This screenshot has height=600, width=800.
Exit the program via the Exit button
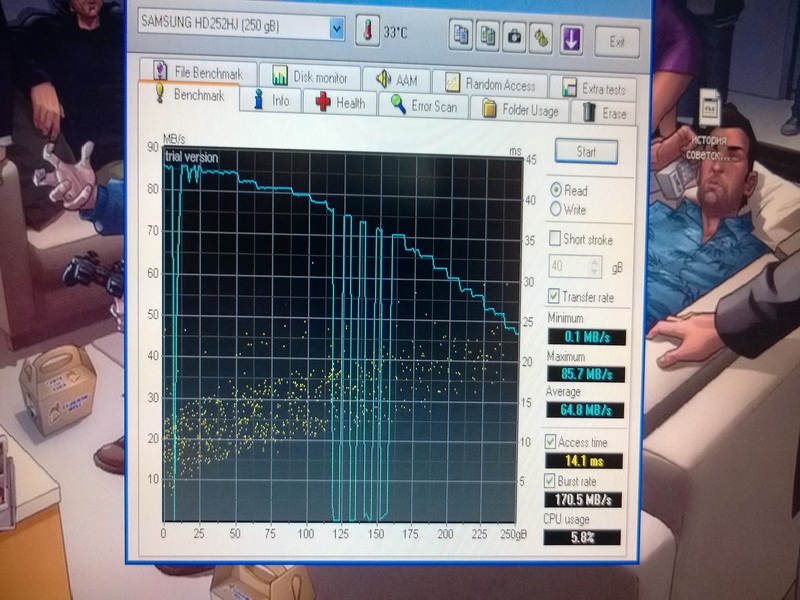[x=617, y=41]
